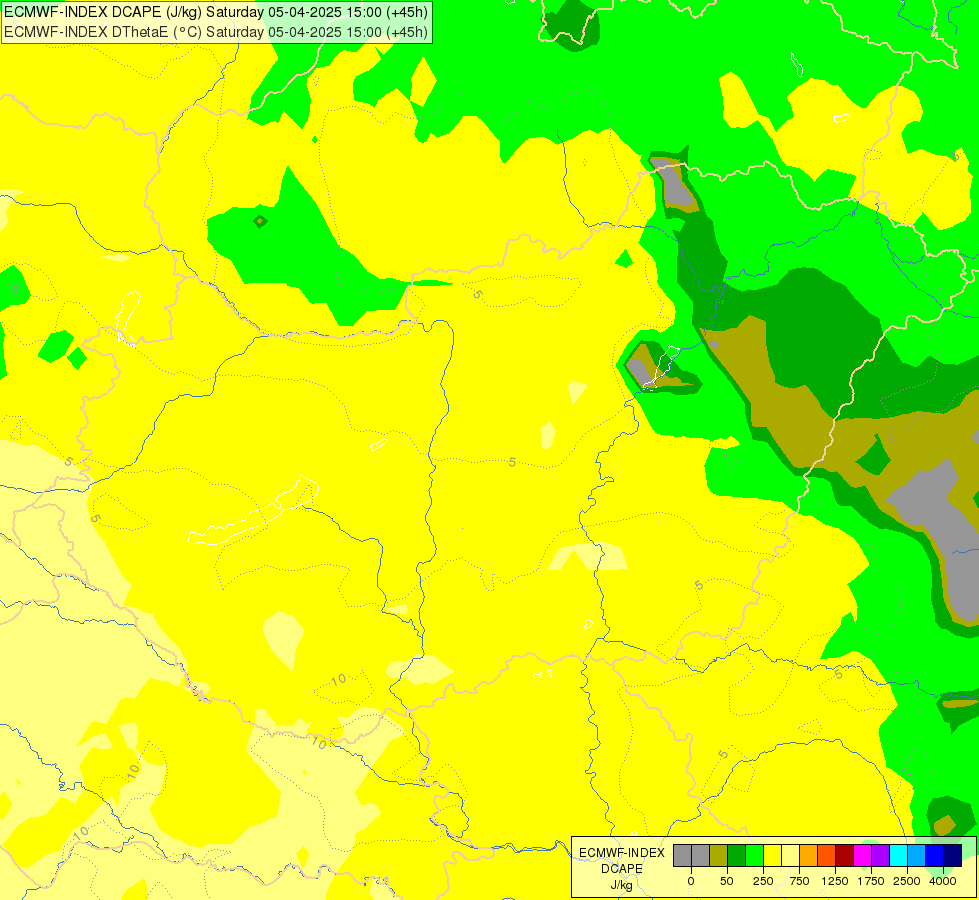Pick the navy legend swatch
The width and height of the screenshot is (979, 900).
[x=953, y=856]
